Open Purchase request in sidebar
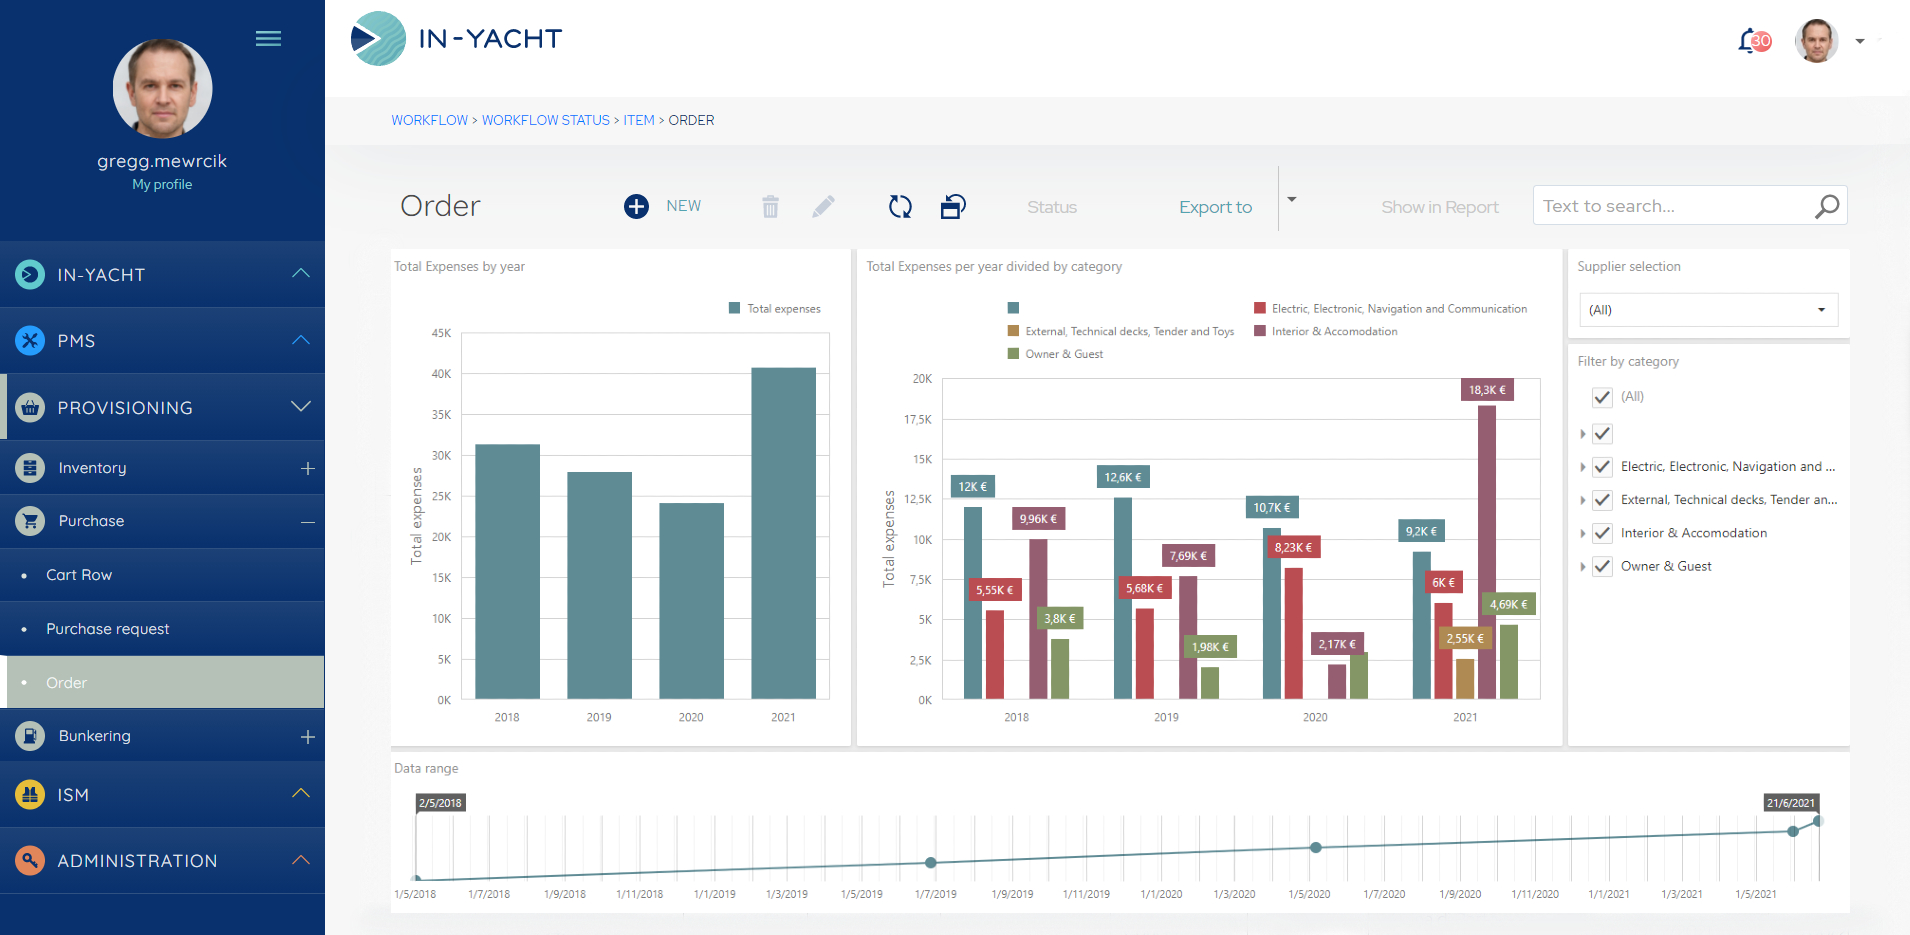Image resolution: width=1910 pixels, height=935 pixels. click(108, 629)
